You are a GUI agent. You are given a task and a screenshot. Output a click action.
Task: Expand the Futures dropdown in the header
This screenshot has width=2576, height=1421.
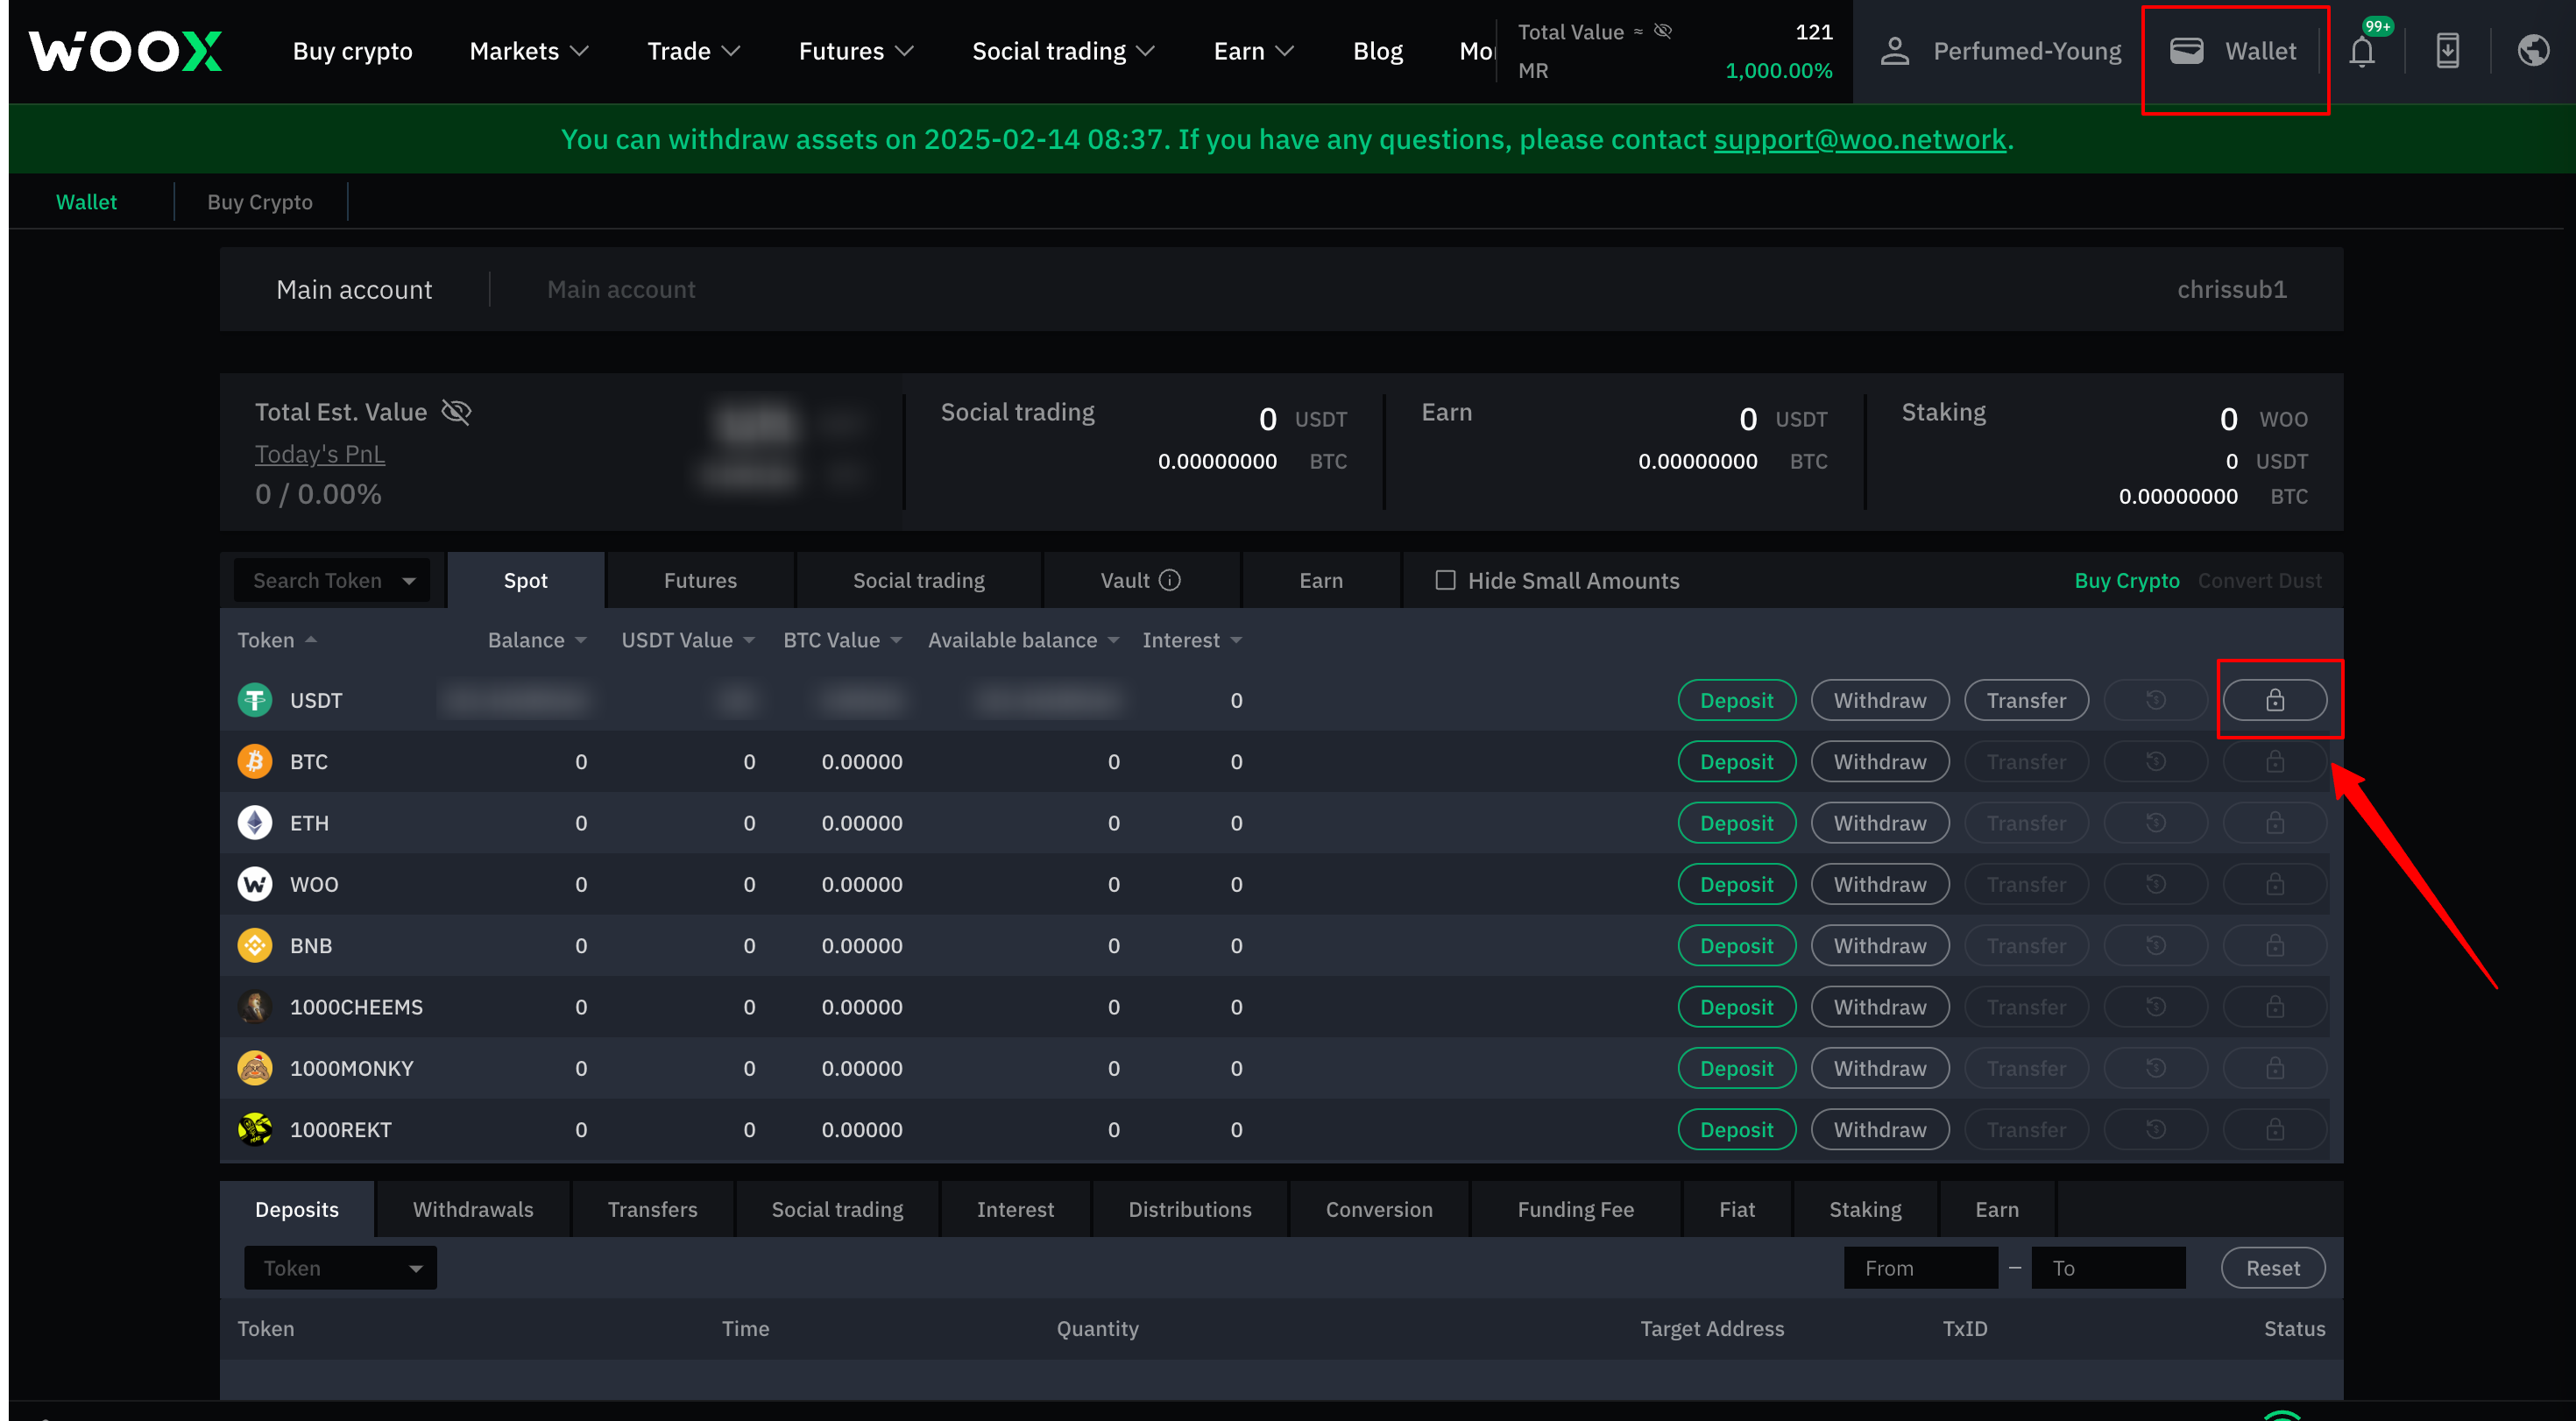click(x=856, y=51)
